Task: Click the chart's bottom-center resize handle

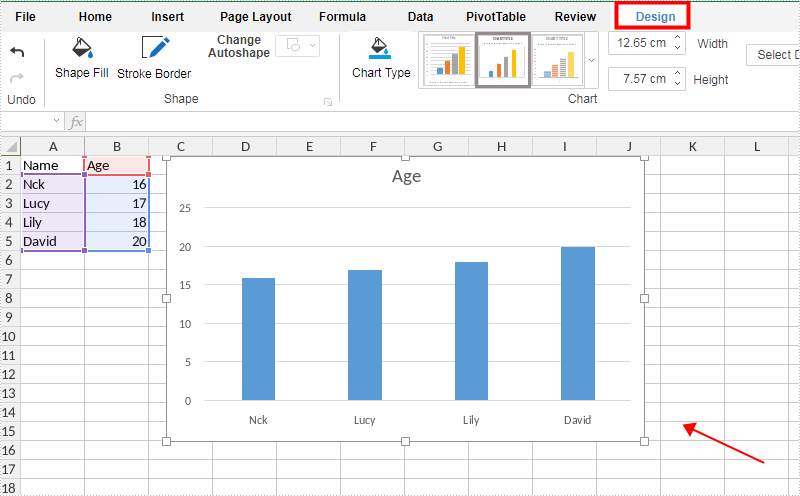Action: pos(405,441)
